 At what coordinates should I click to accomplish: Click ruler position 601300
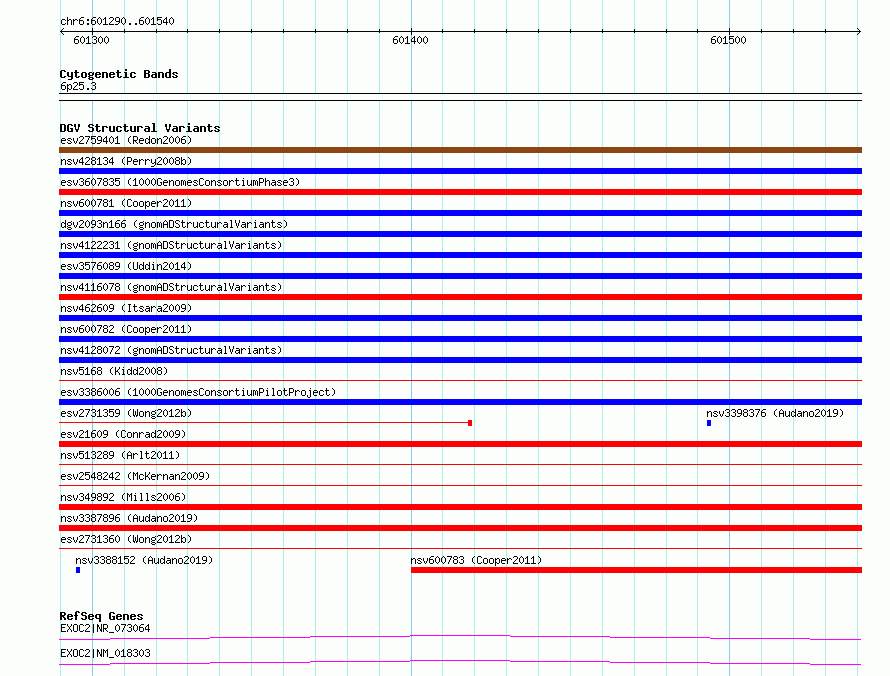point(91,40)
